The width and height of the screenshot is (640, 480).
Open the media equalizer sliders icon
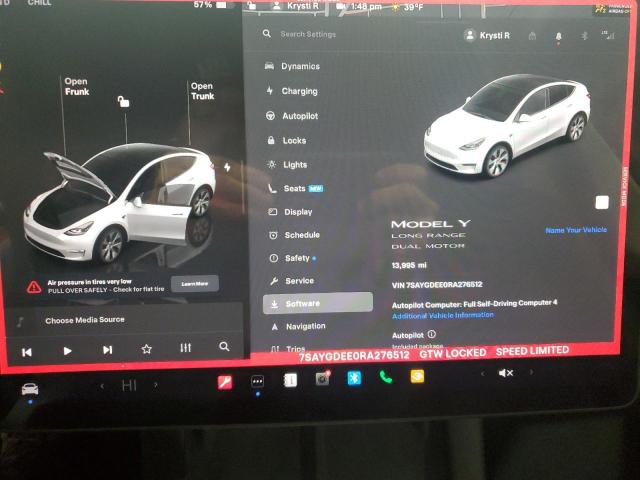[x=186, y=348]
